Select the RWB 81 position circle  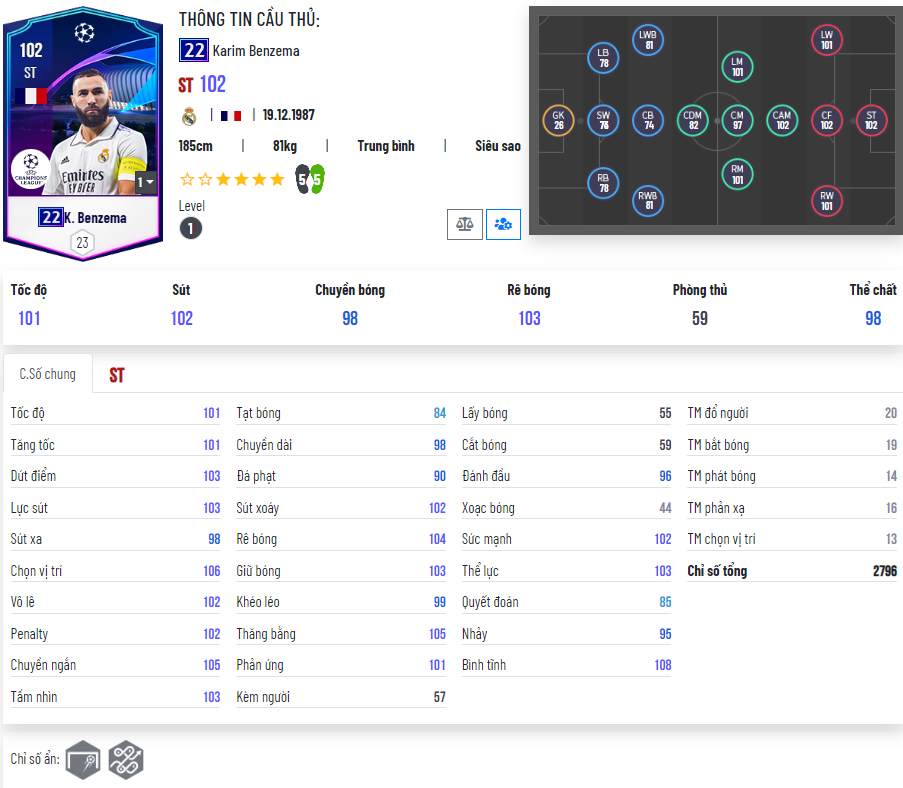click(x=647, y=201)
